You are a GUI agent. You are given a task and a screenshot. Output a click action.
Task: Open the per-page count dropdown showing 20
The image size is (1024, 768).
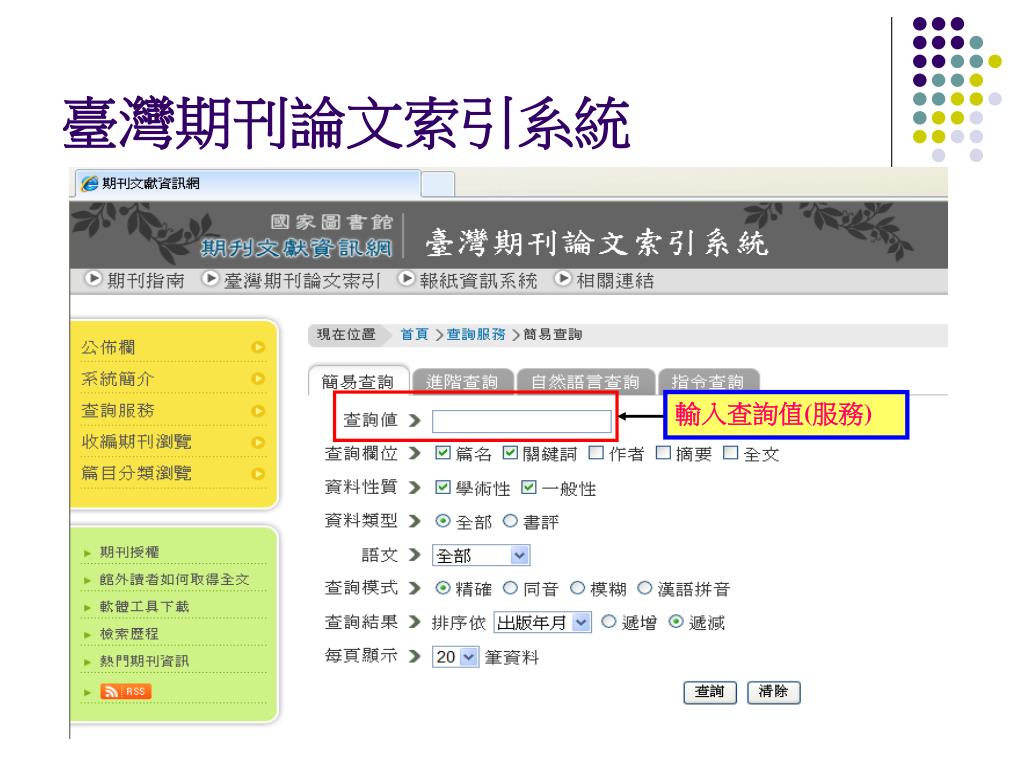click(x=456, y=656)
